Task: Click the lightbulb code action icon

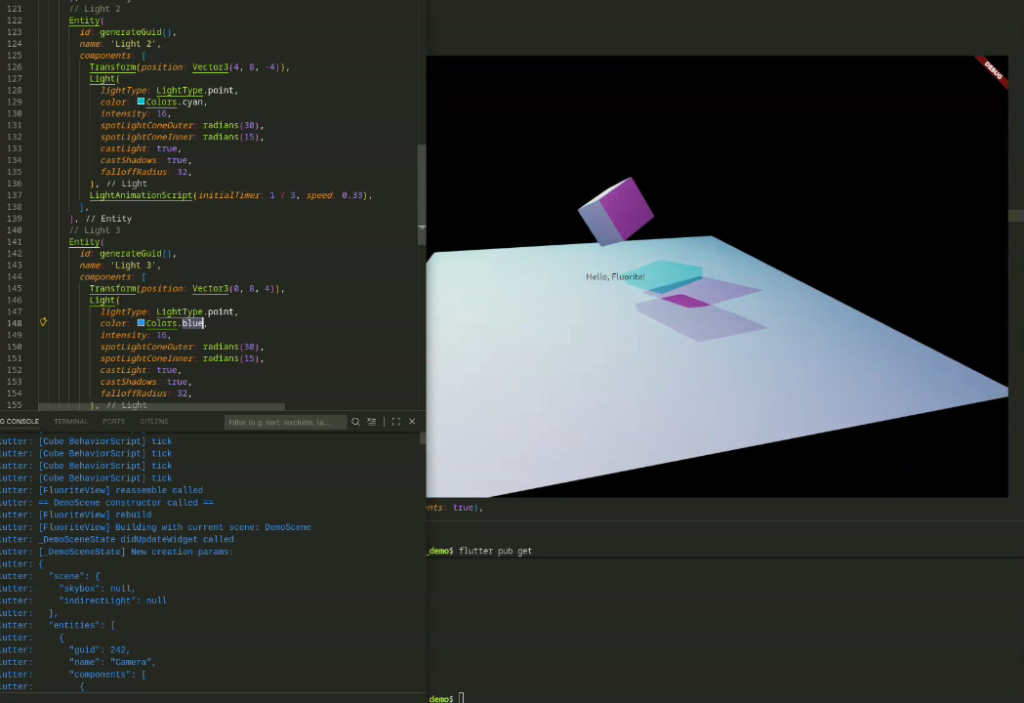Action: [x=43, y=322]
